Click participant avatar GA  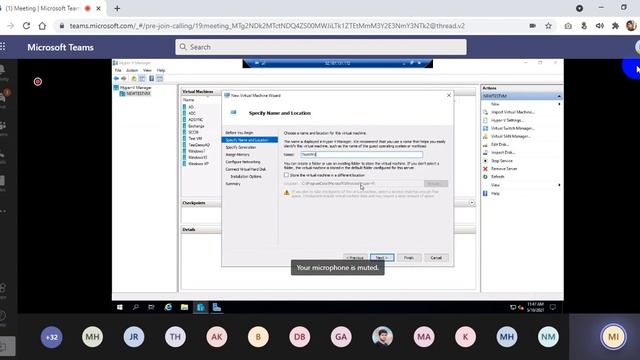(x=341, y=337)
